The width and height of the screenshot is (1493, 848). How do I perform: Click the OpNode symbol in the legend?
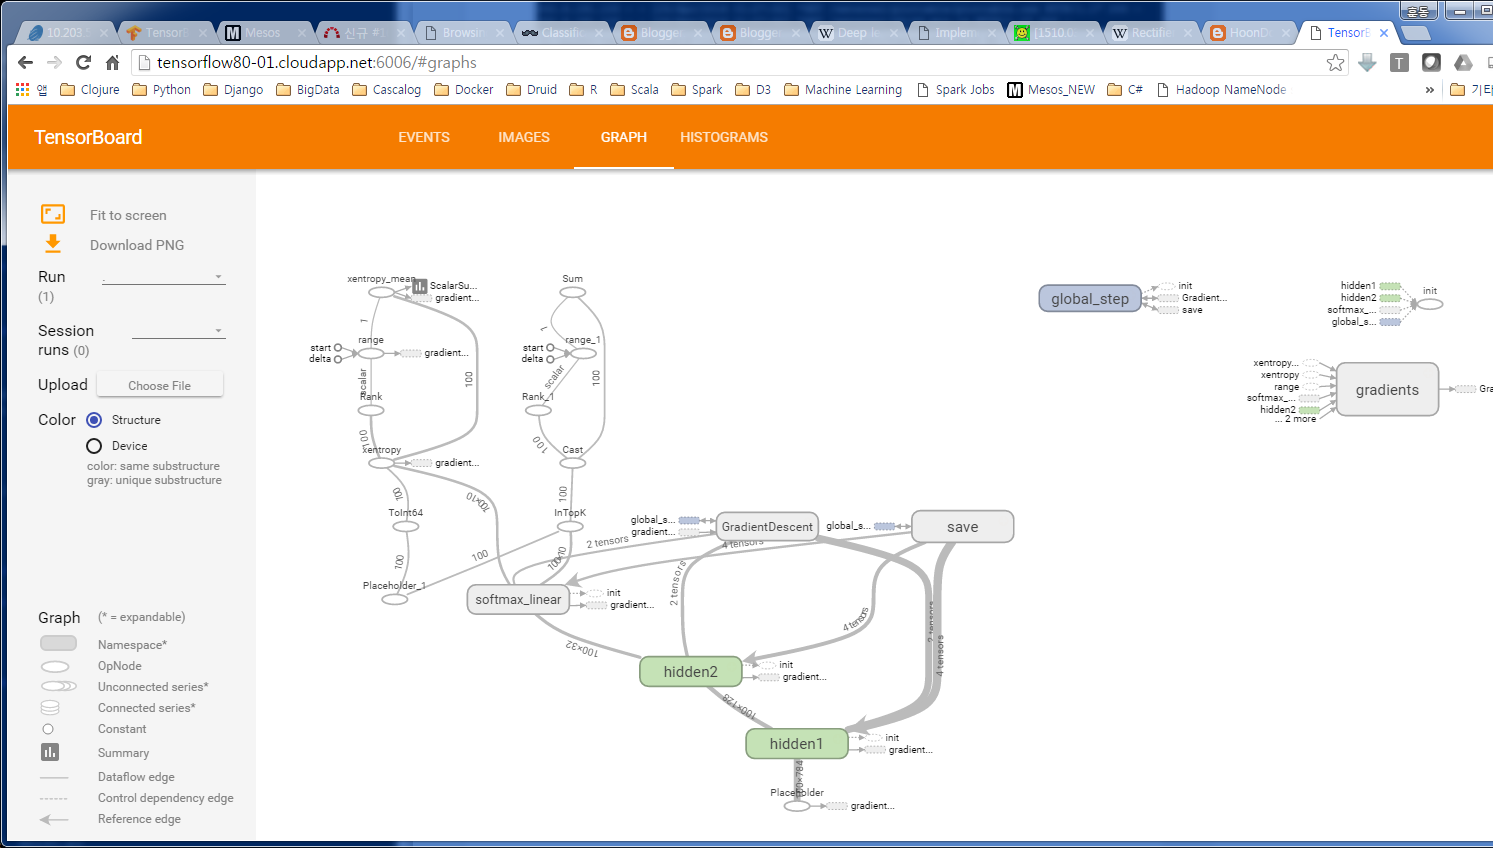(x=55, y=665)
